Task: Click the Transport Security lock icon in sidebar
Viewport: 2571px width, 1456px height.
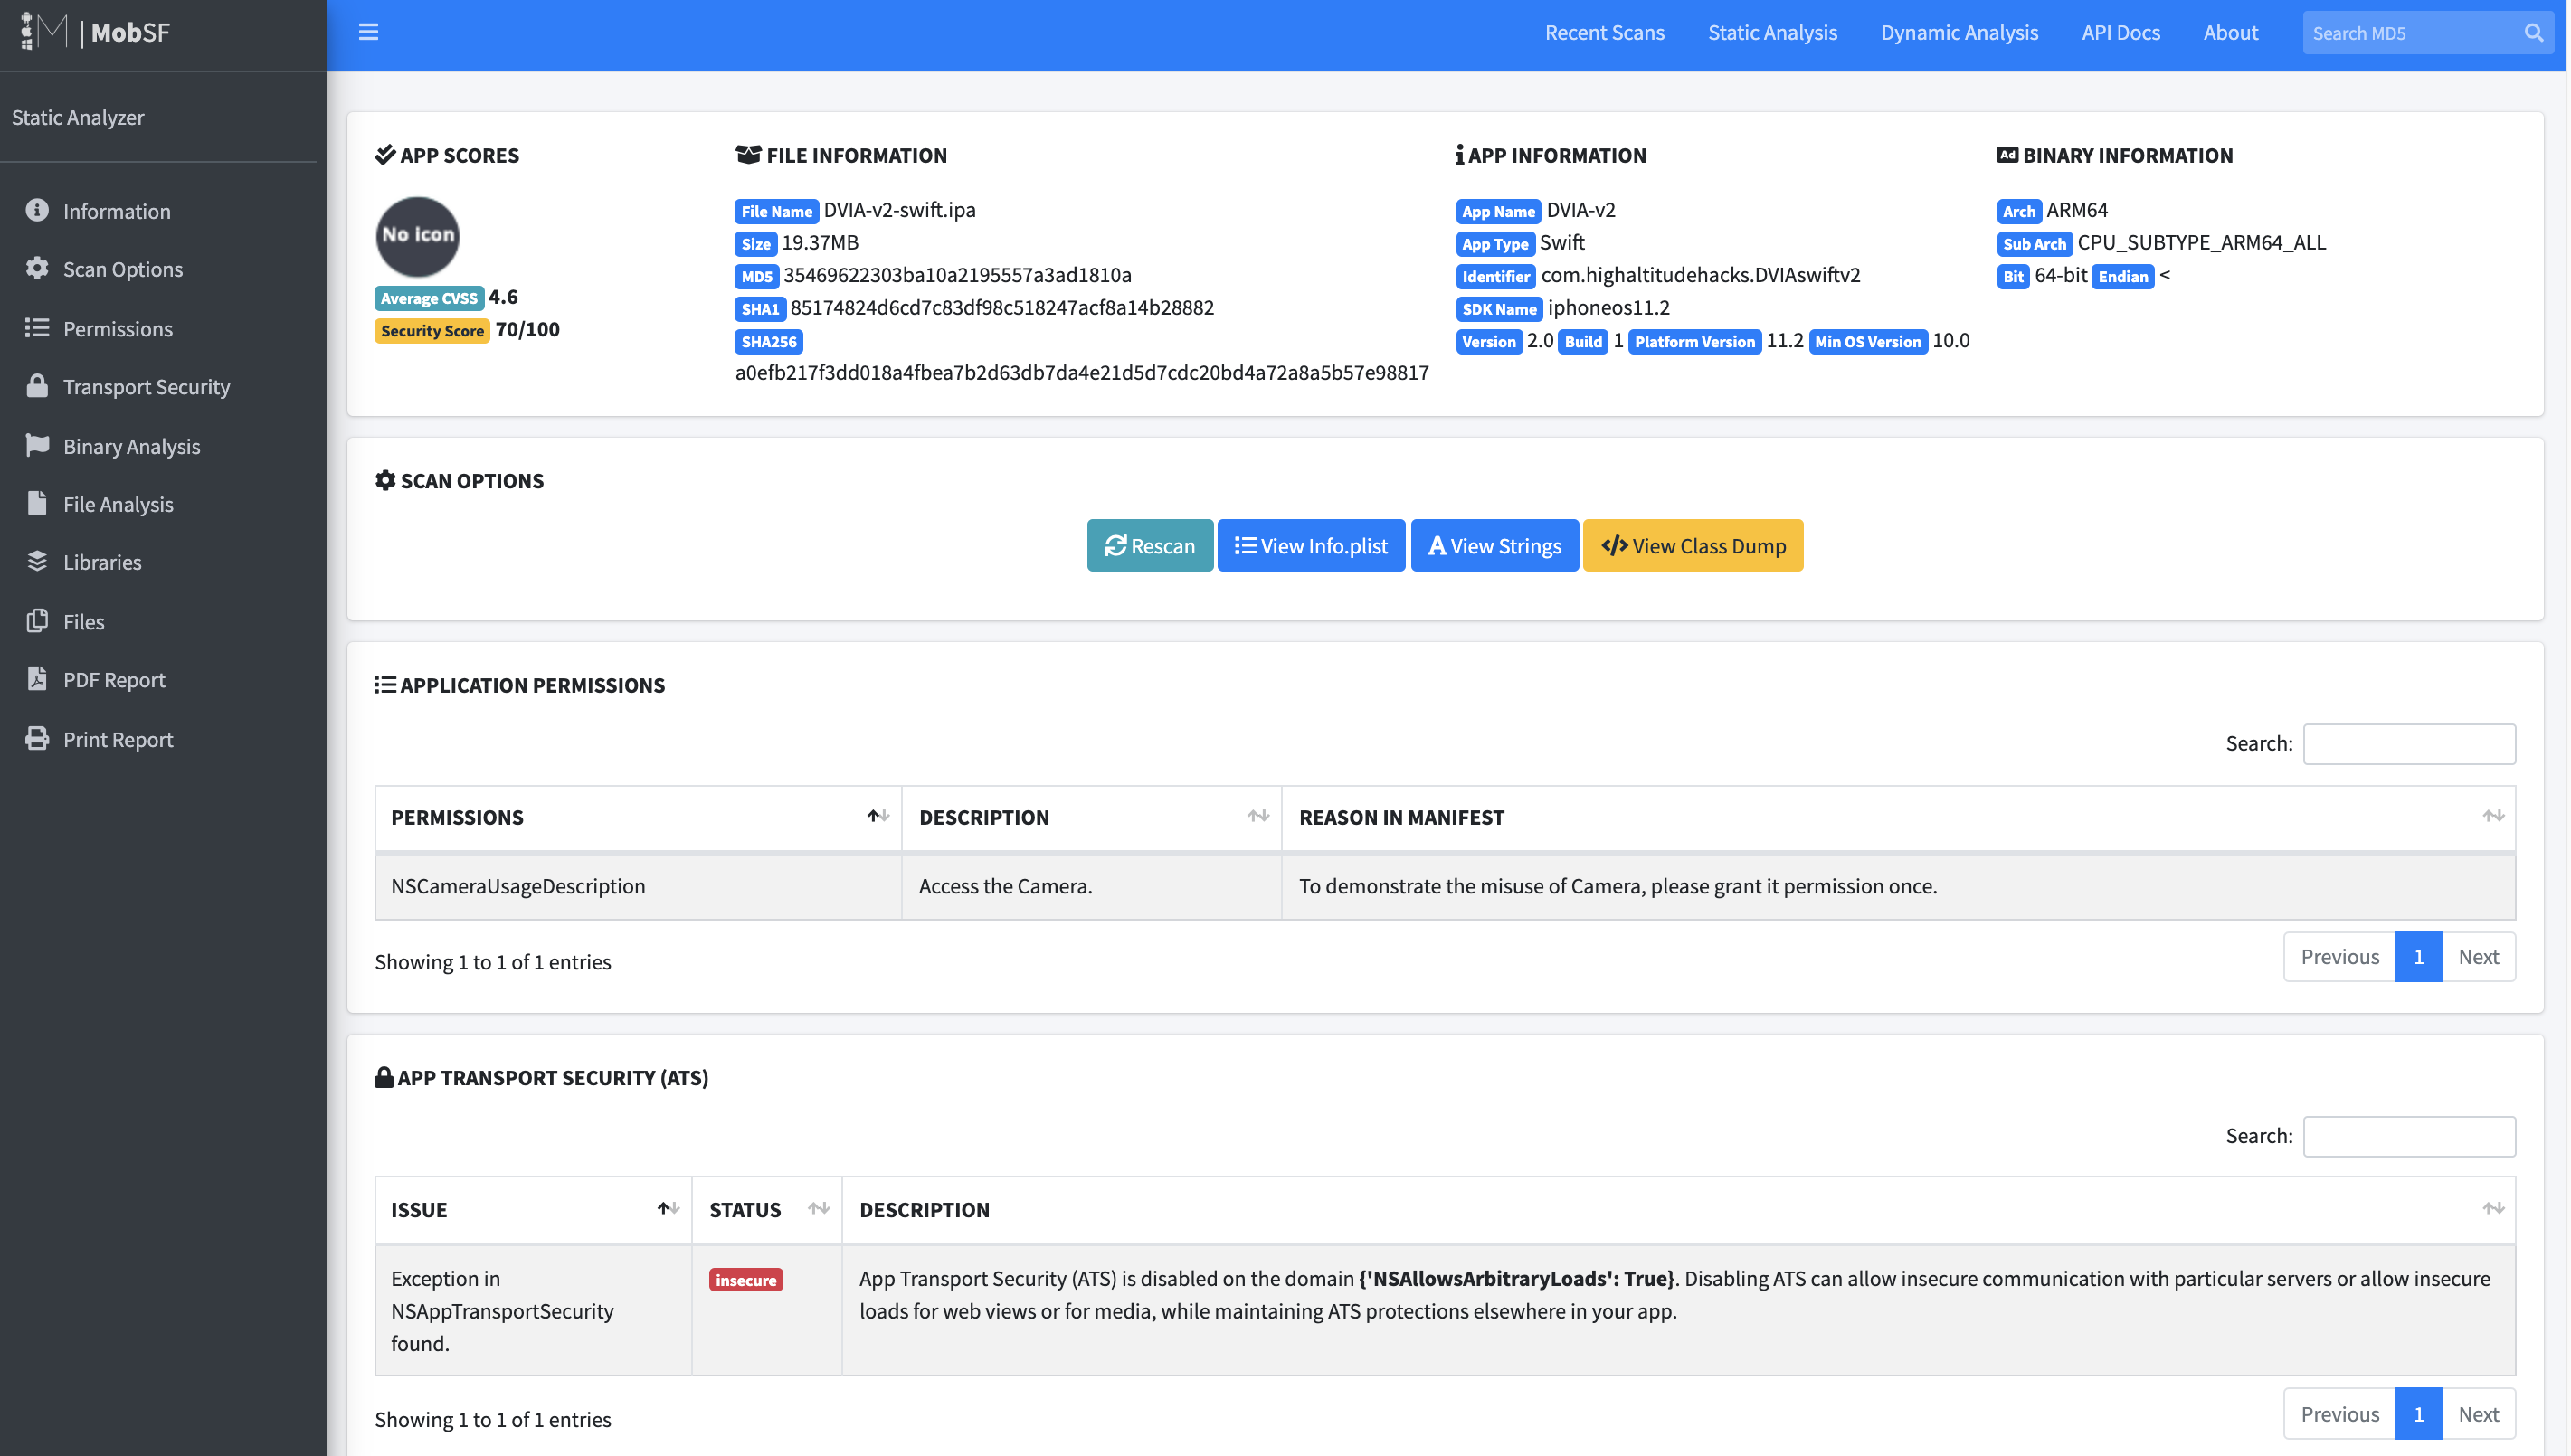Action: 37,385
